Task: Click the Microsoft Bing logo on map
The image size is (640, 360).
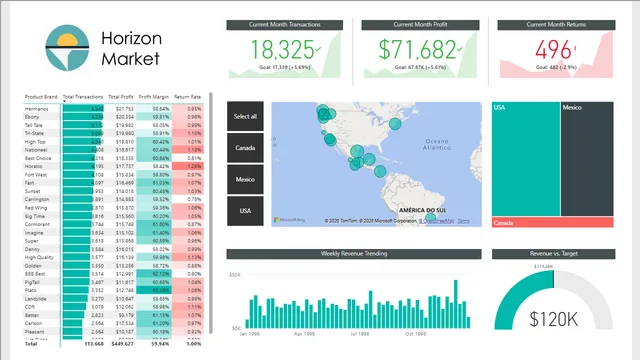Action: click(x=289, y=220)
